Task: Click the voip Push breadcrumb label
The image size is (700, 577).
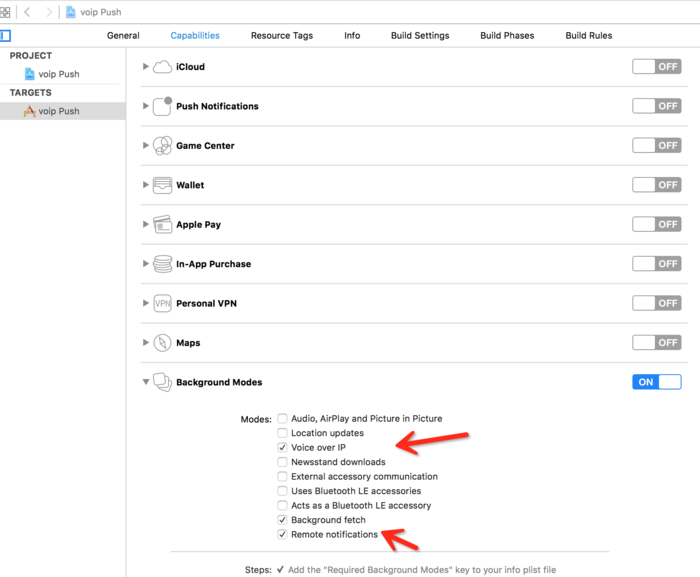Action: 101,12
